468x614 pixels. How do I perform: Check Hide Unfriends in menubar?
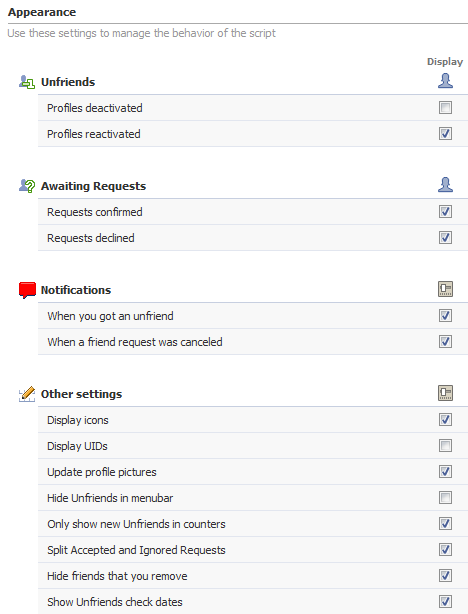point(445,497)
